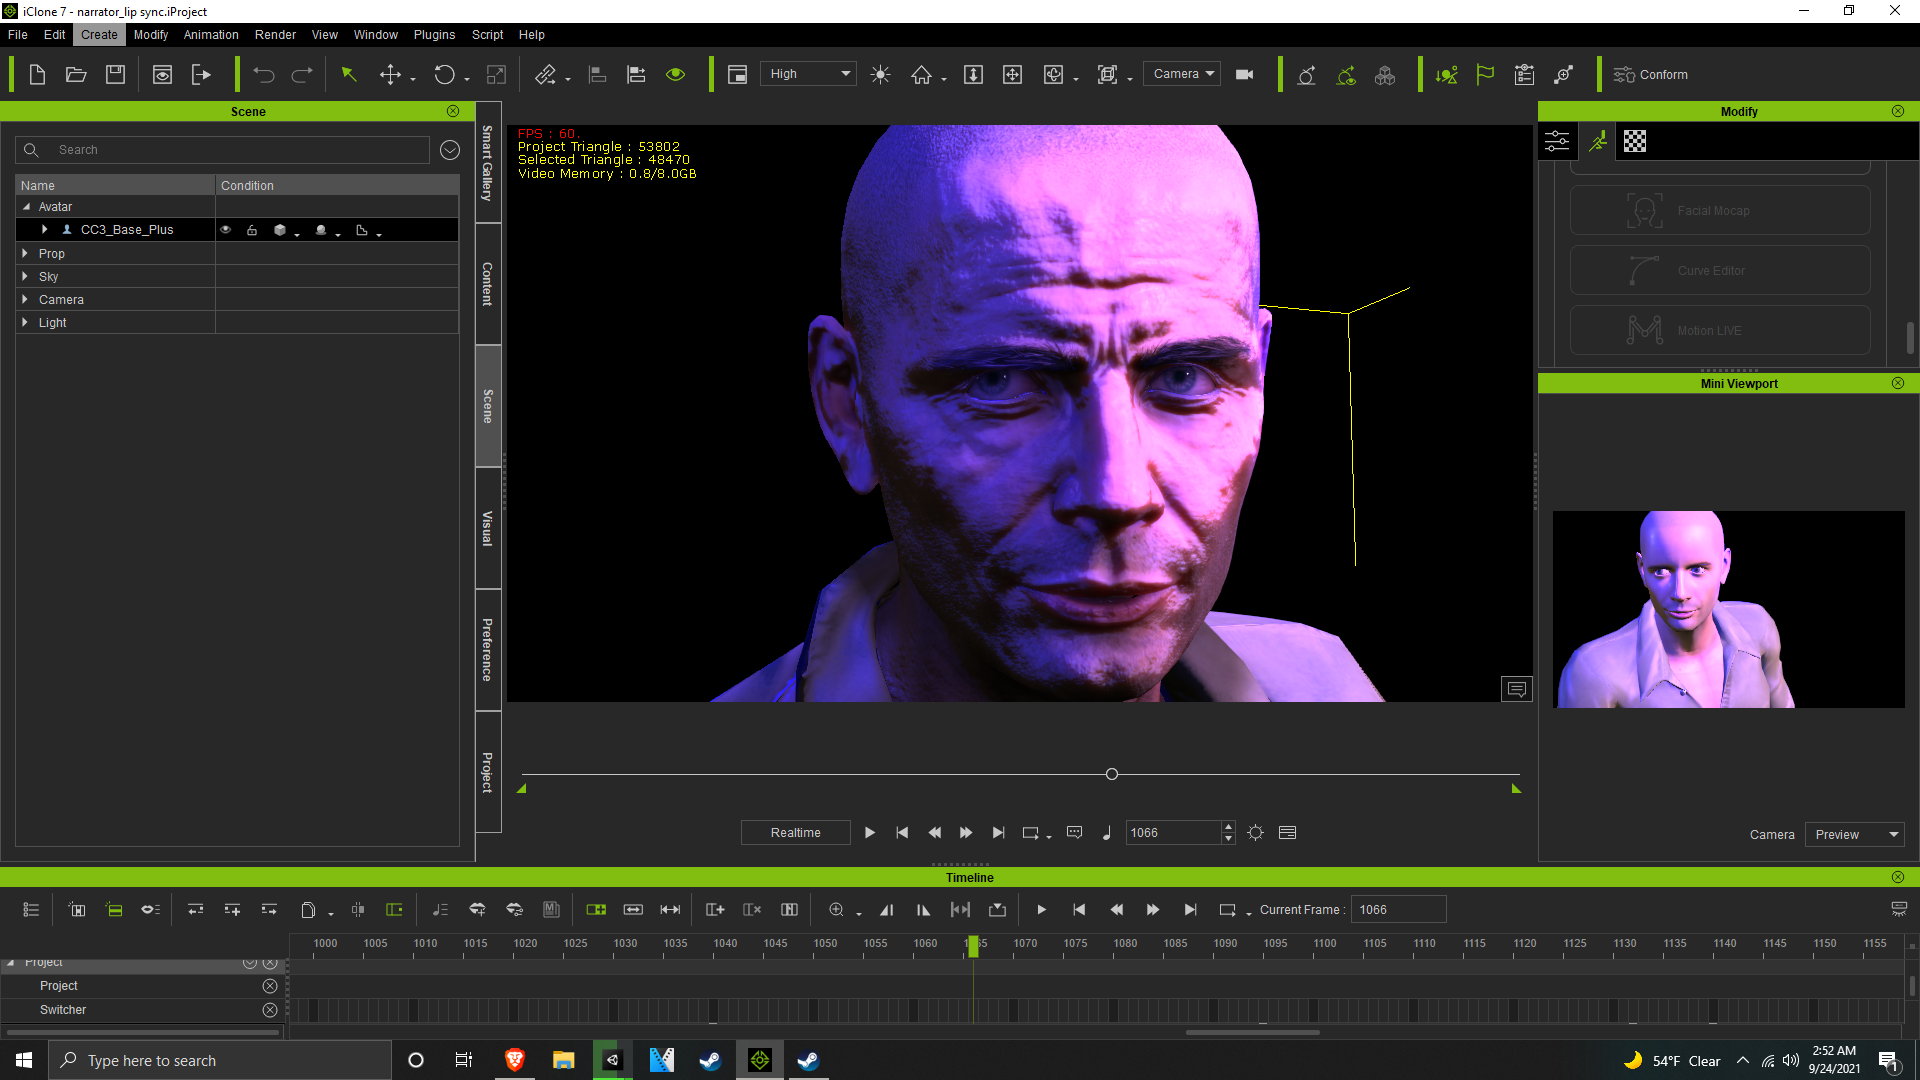Expand the CC3_Base_Plus node
1920x1080 pixels.
tap(44, 230)
